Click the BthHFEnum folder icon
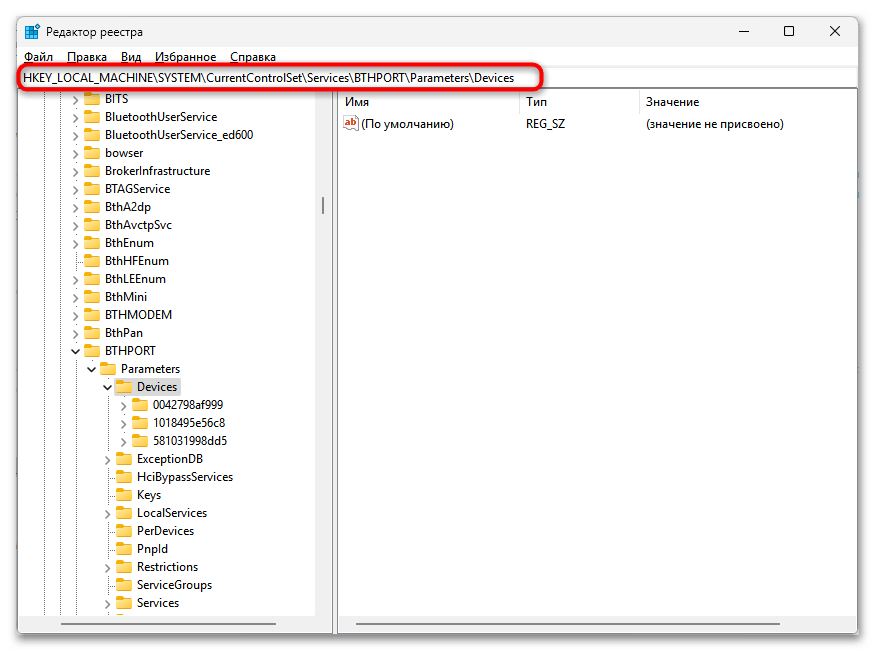This screenshot has width=875, height=651. coord(92,261)
